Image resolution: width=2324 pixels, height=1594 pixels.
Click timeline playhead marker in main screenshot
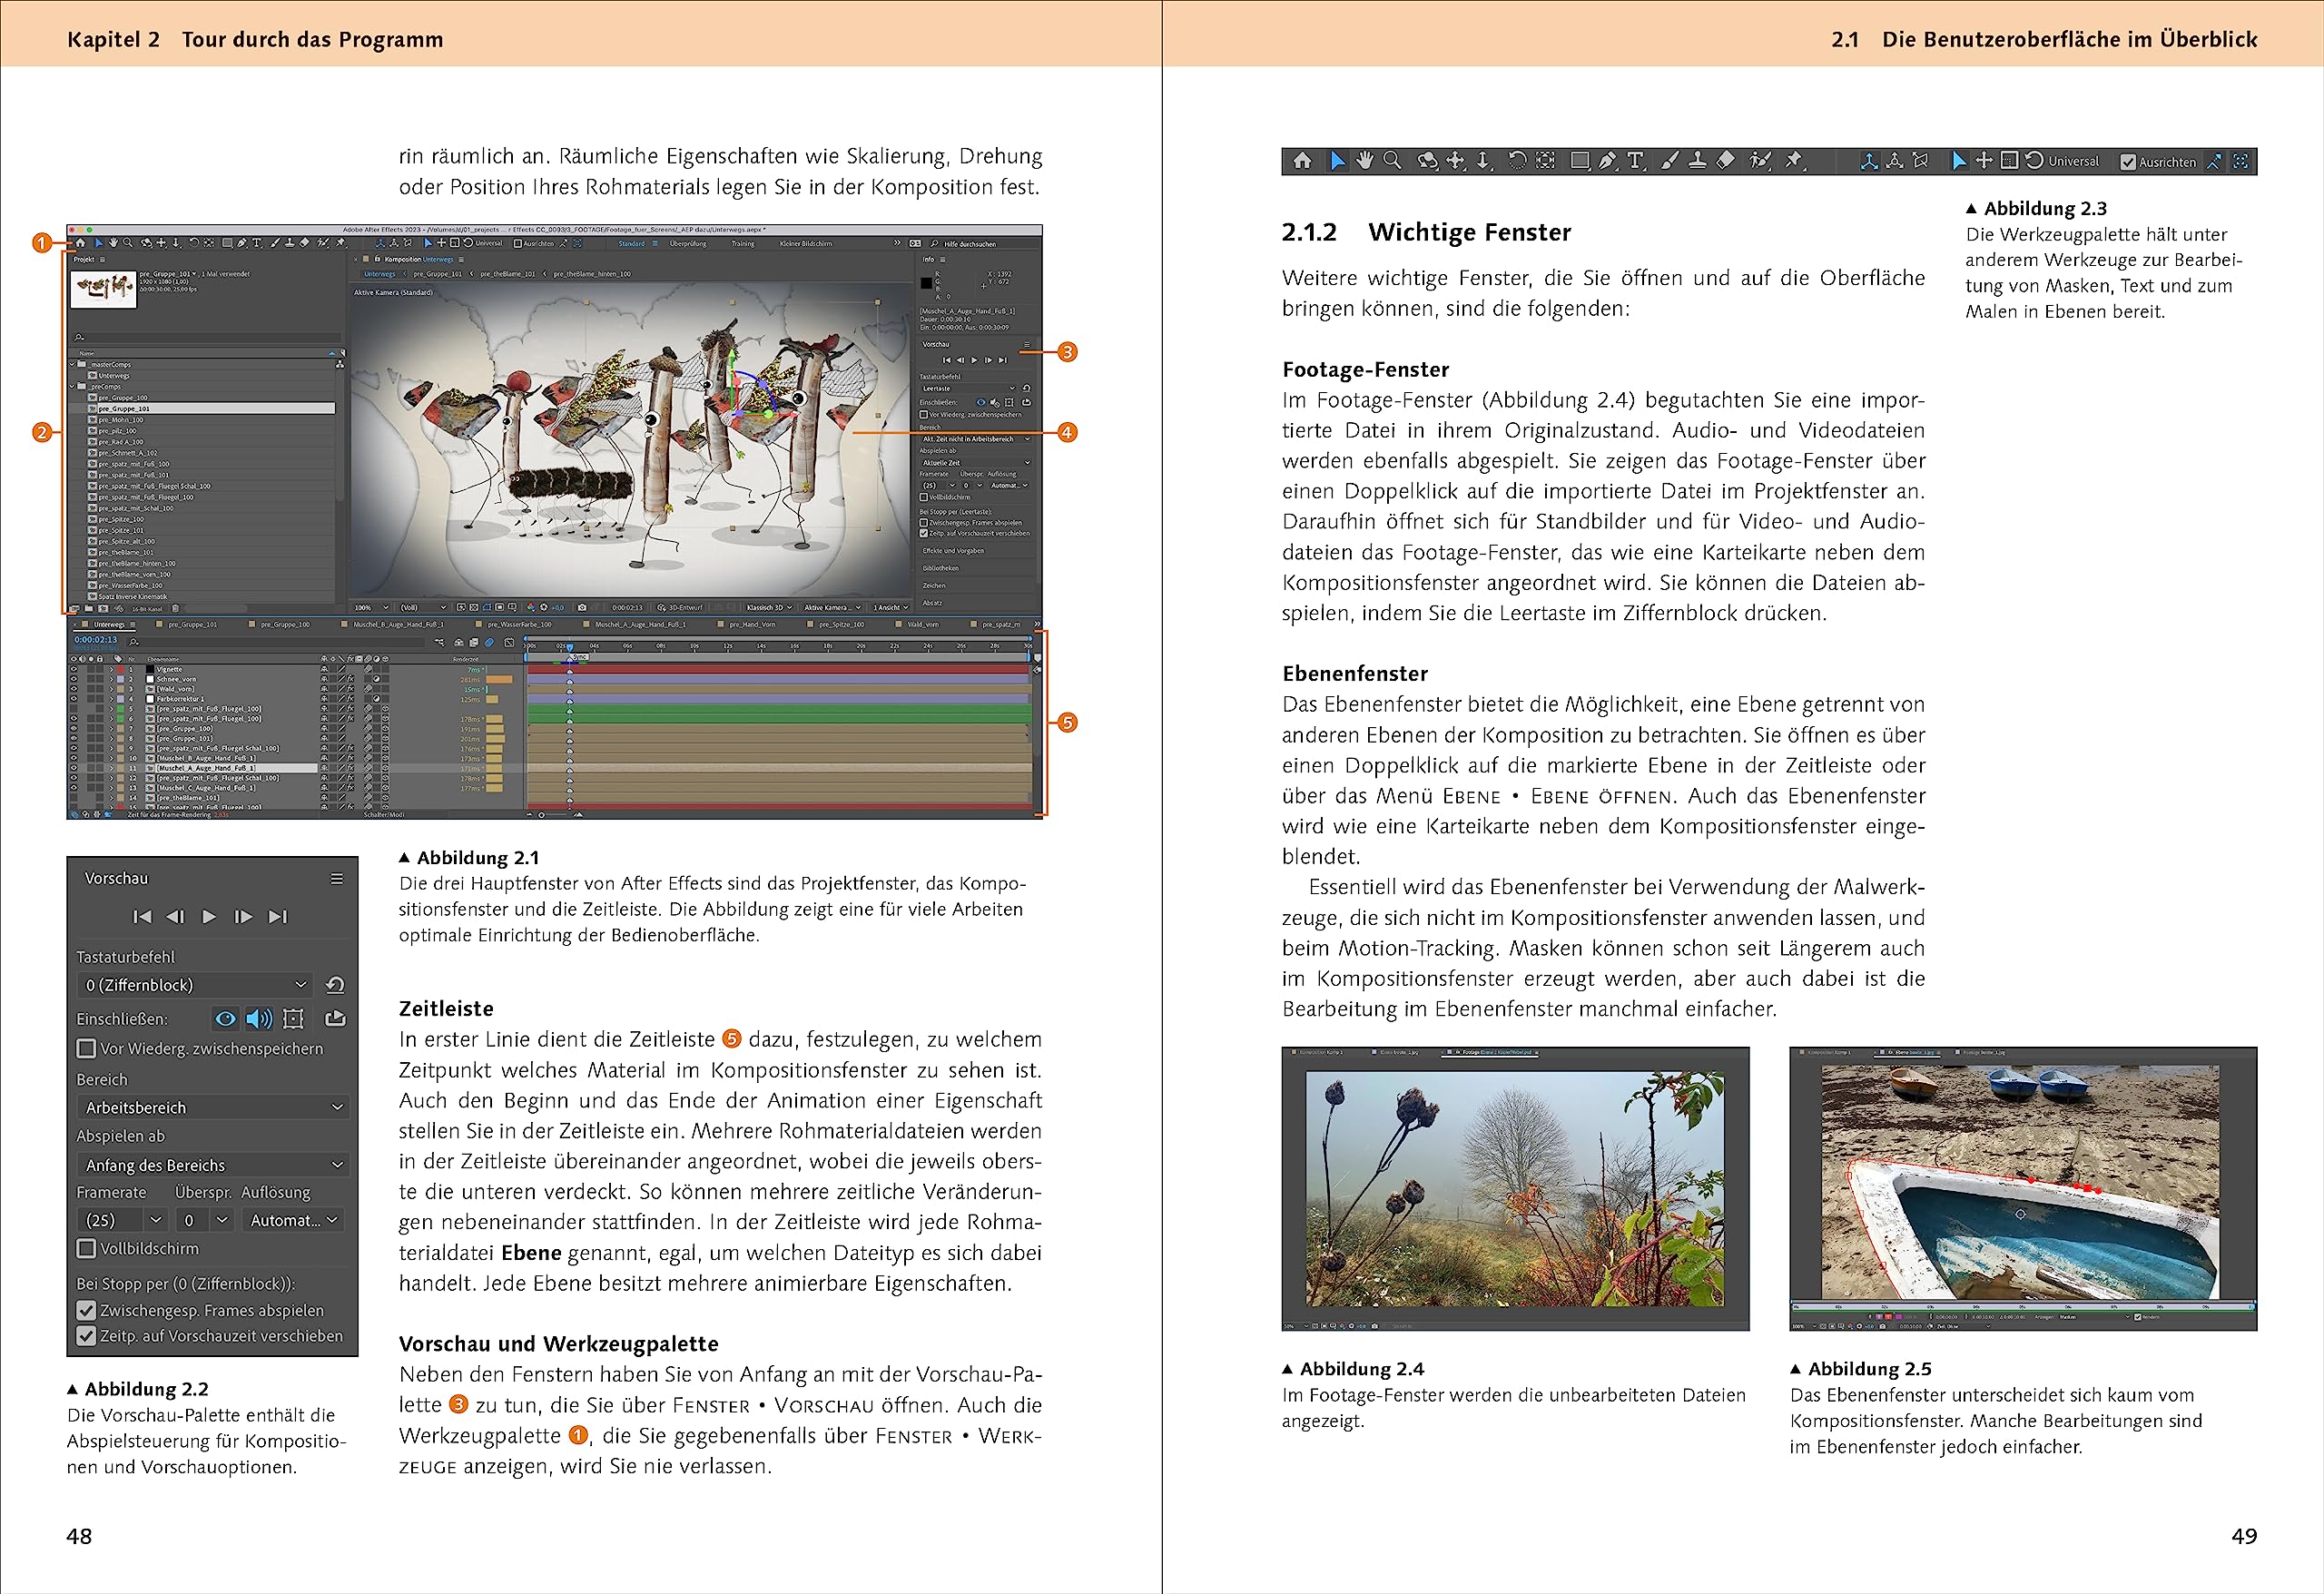pos(570,648)
